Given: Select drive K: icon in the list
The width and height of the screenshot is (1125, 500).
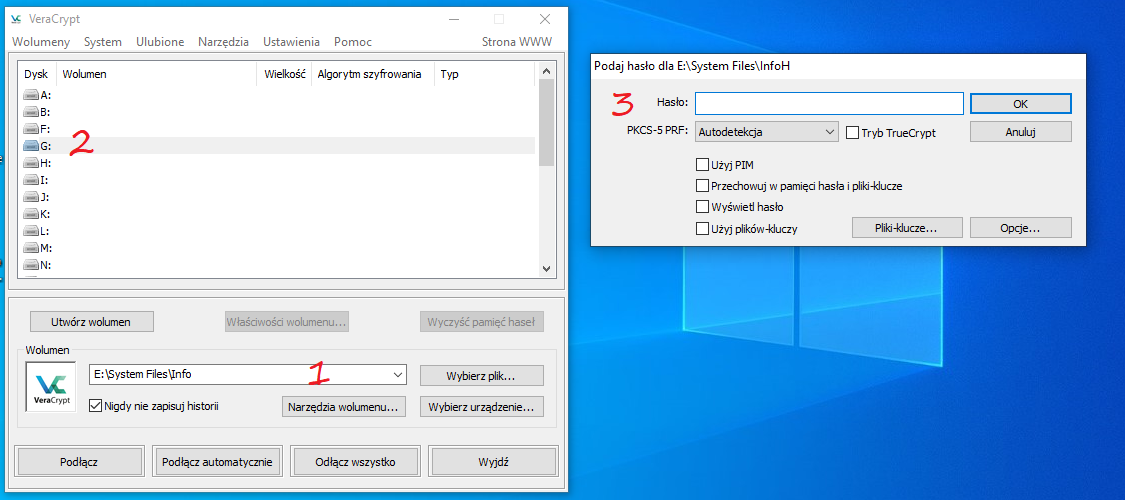Looking at the screenshot, I should (32, 214).
